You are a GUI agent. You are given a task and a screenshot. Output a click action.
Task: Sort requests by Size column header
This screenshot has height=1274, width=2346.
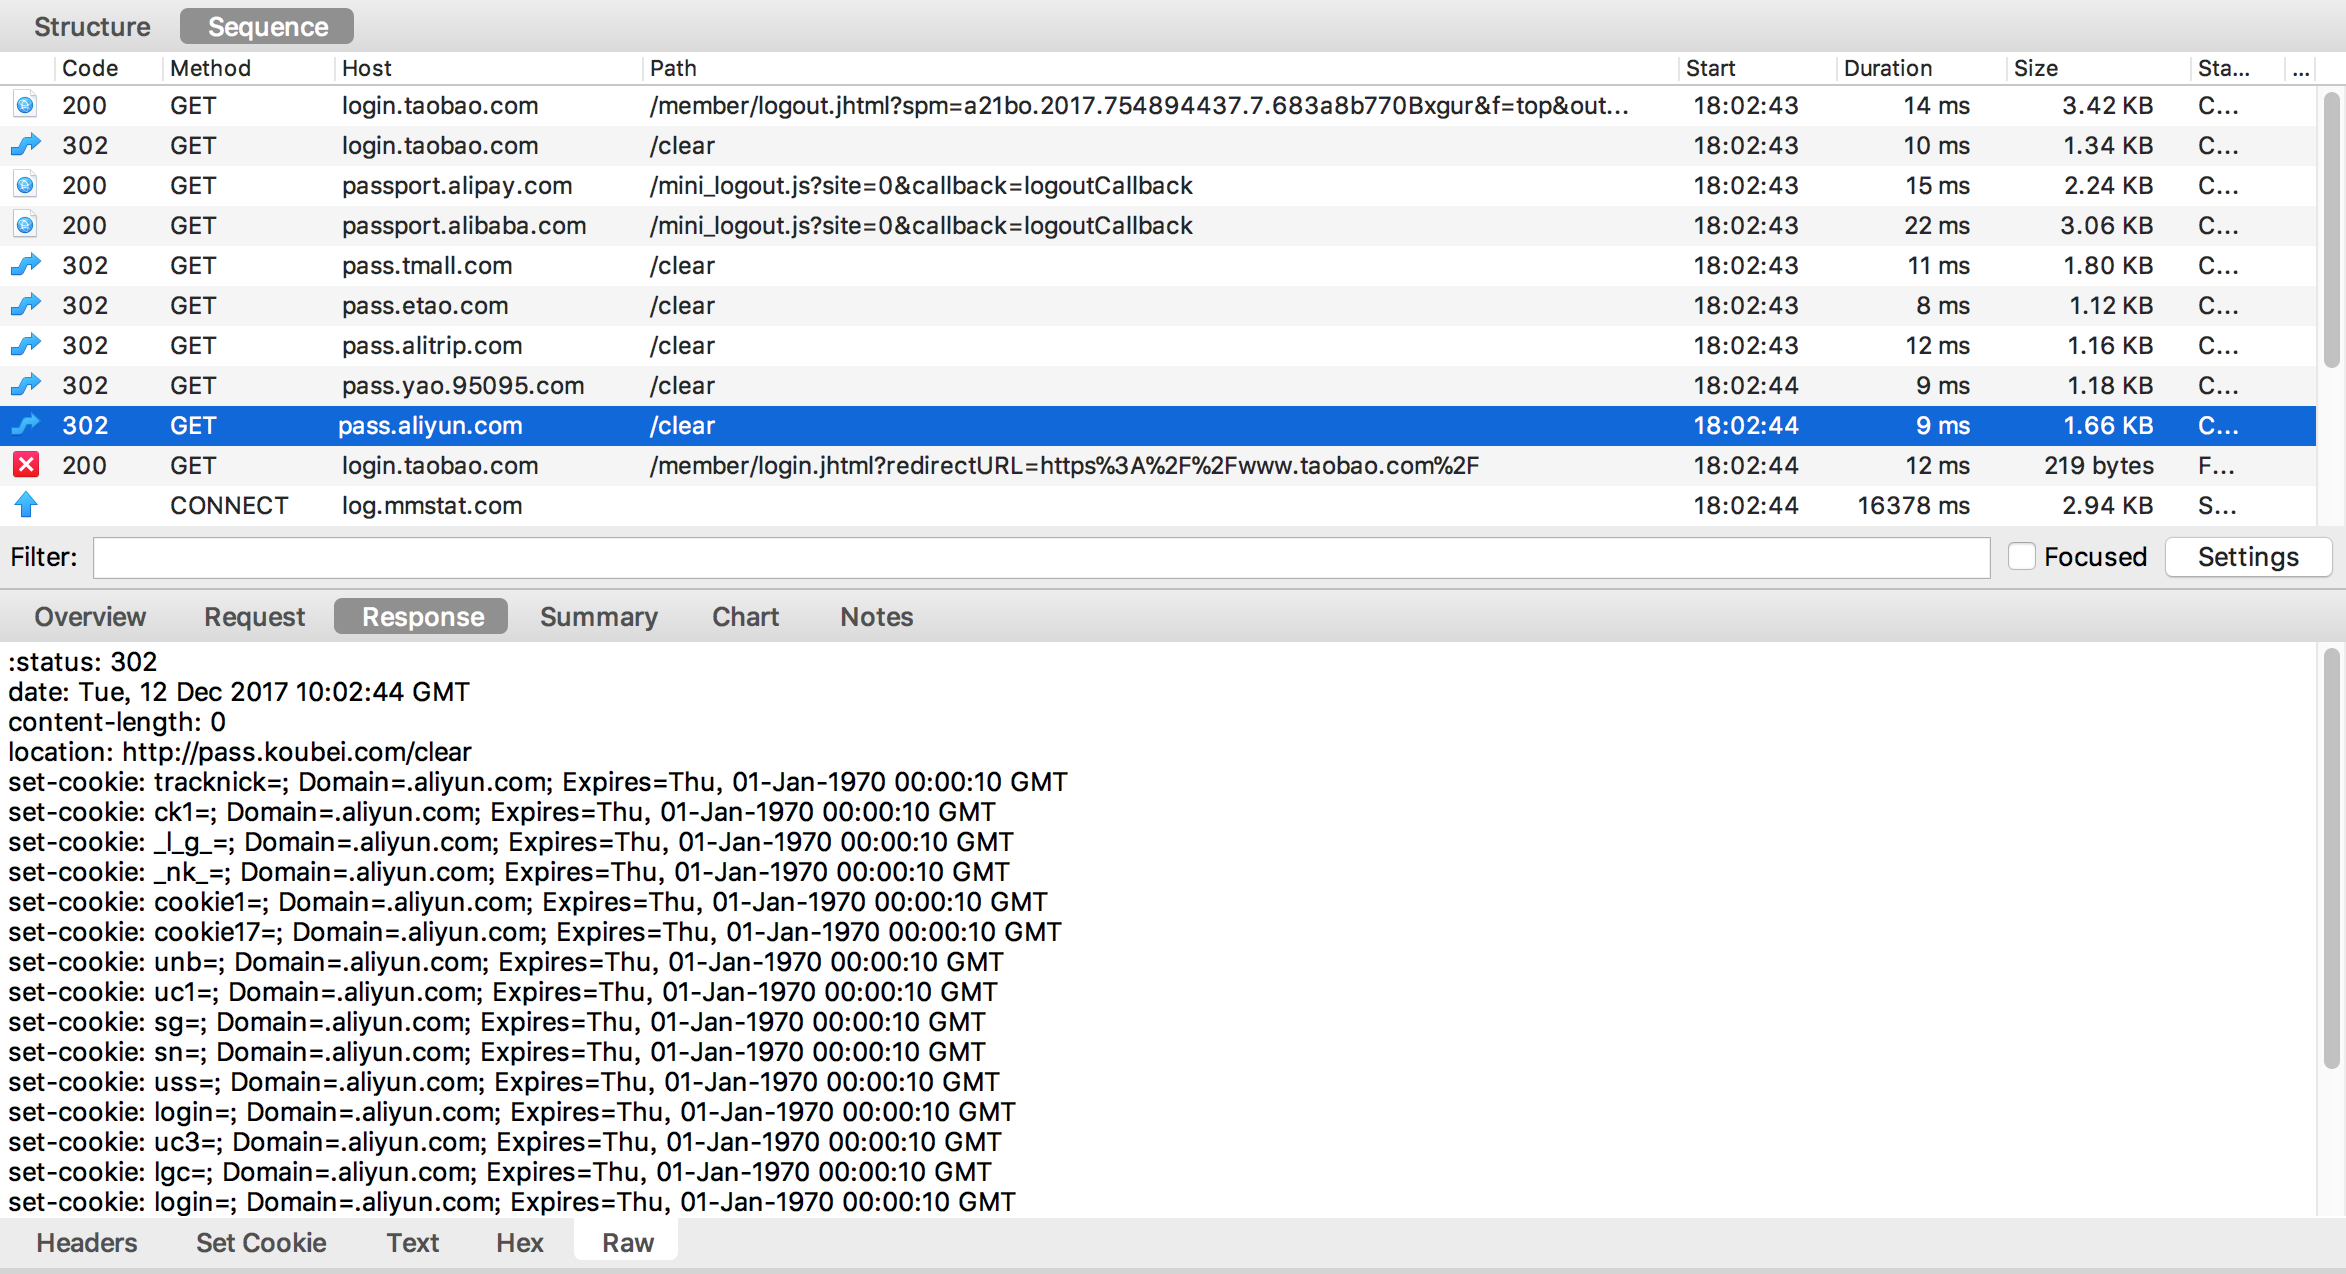point(2035,68)
